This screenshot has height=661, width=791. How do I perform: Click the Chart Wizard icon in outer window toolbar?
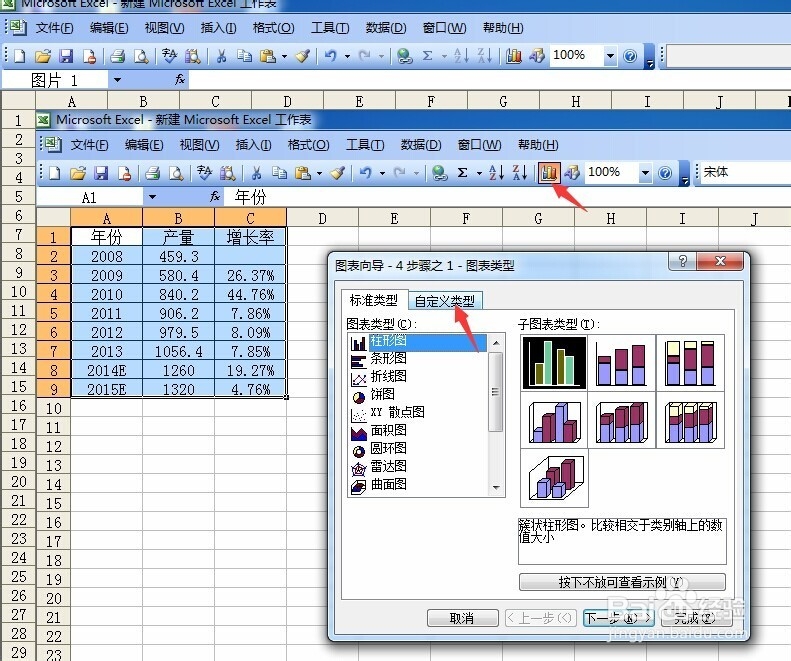point(514,56)
